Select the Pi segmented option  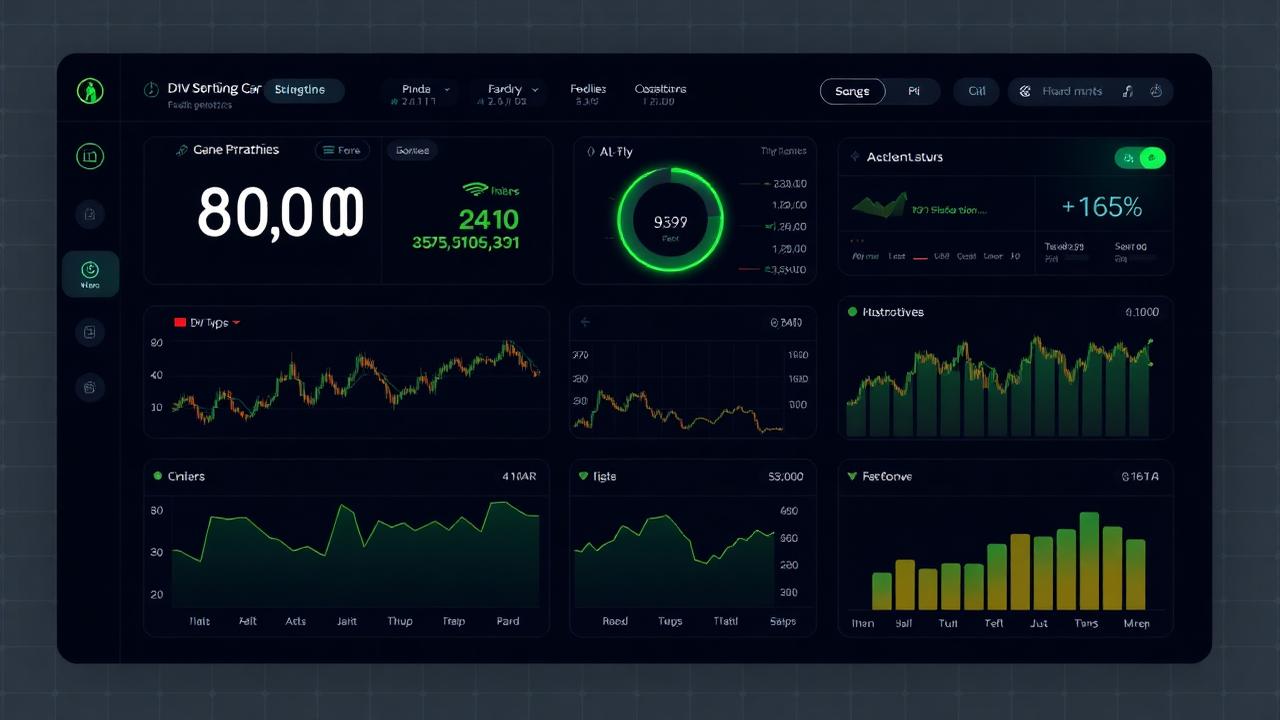tap(913, 91)
